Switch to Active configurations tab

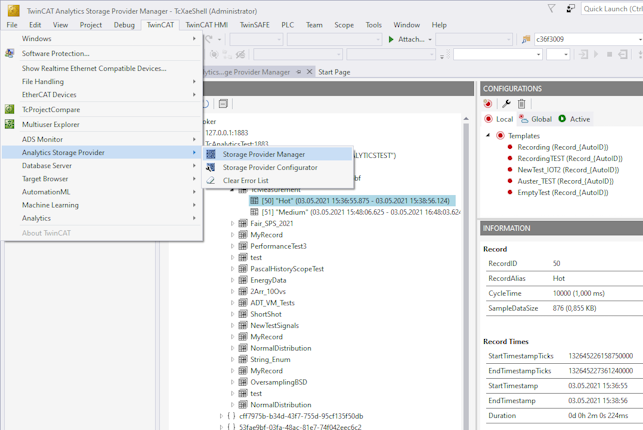pyautogui.click(x=574, y=119)
